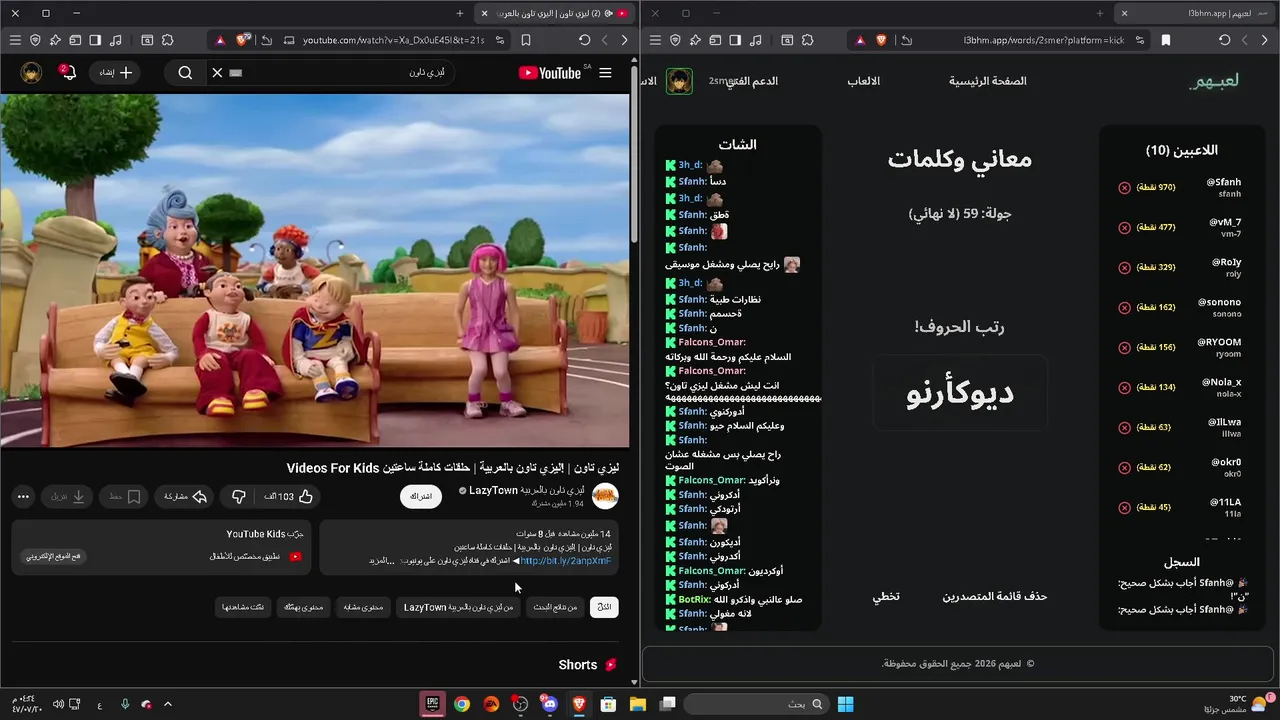Open the sidebar panel icon in l3bhm window
This screenshot has width=1280, height=720.
click(735, 40)
